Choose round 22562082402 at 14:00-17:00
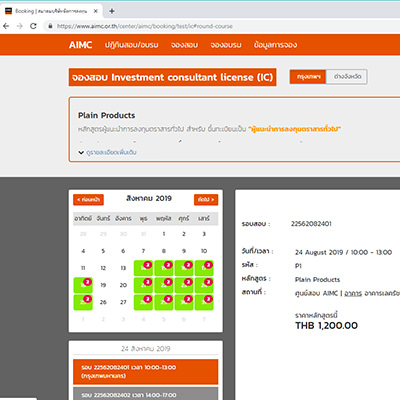Screen dimensions: 400x400 click(145, 394)
